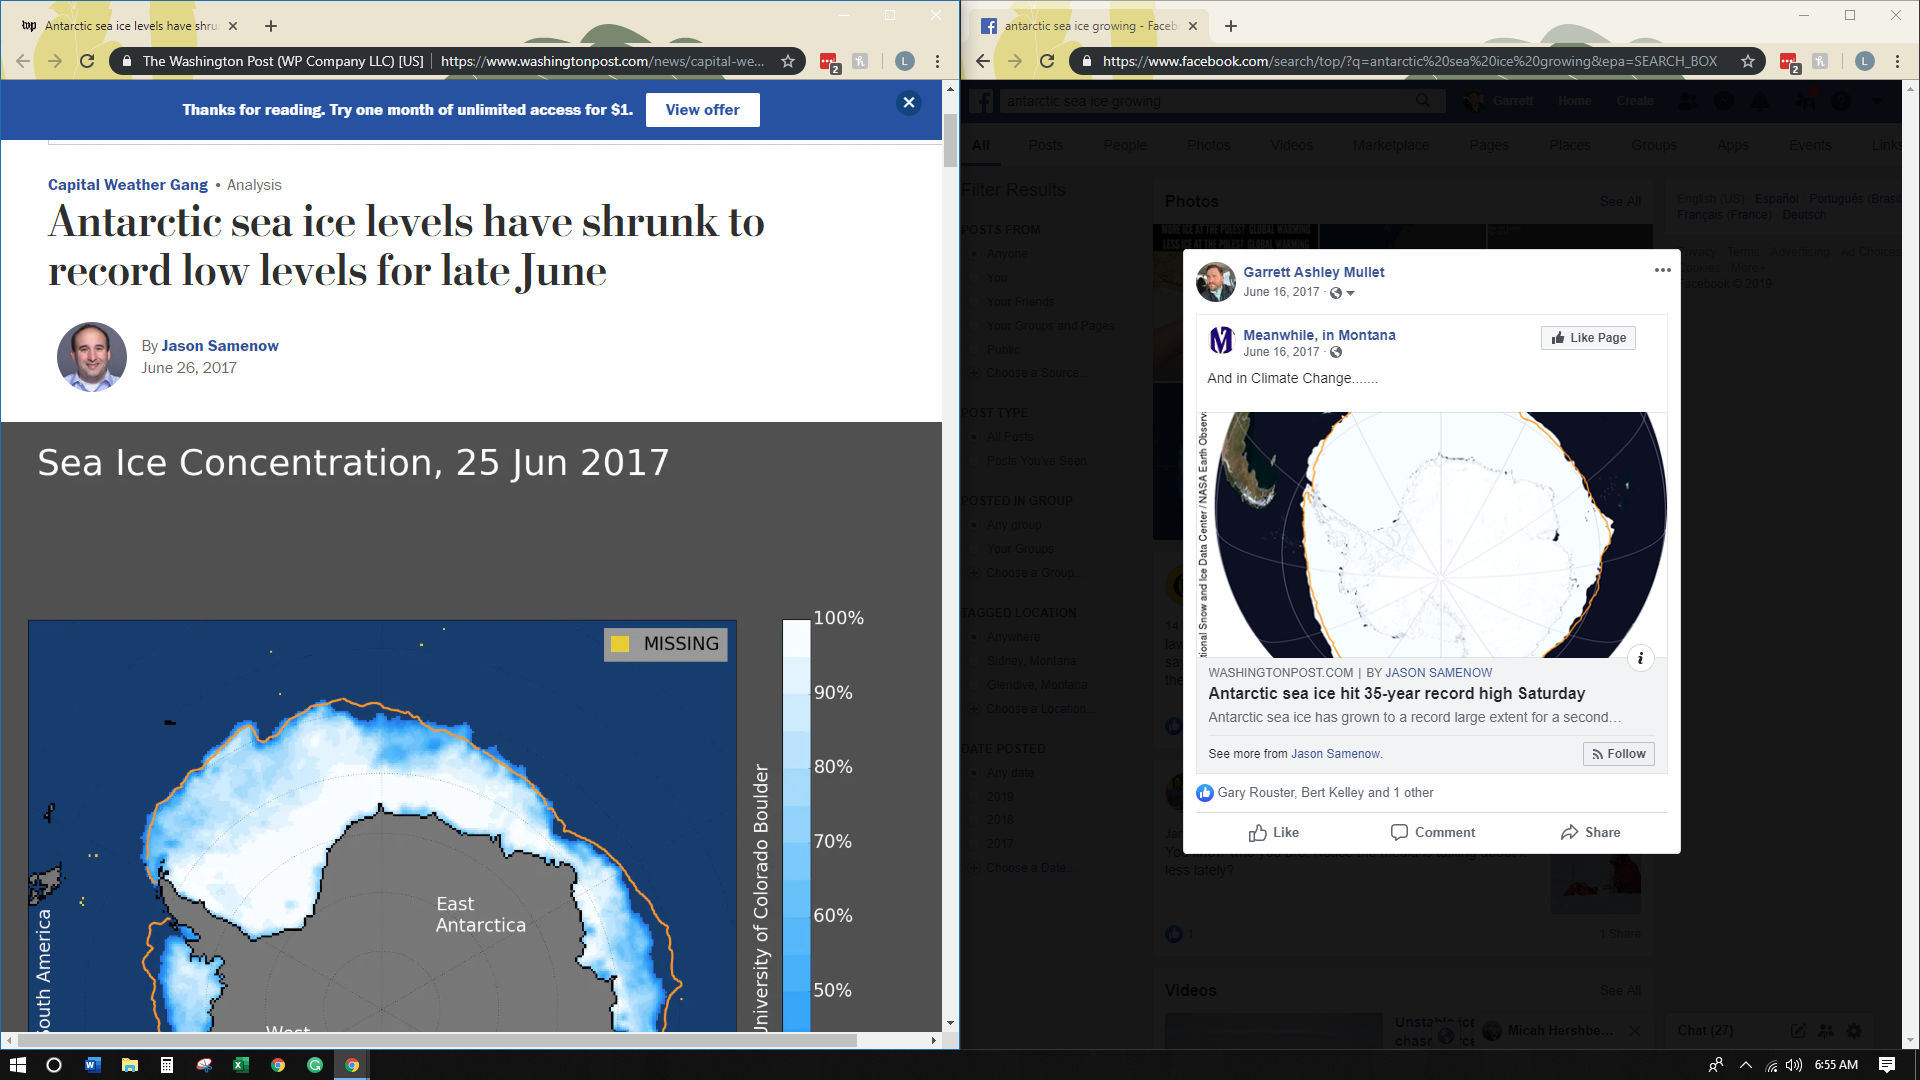Click the Washington Post vertical scrollbar thumb
Image resolution: width=1920 pixels, height=1080 pixels.
pos(949,142)
